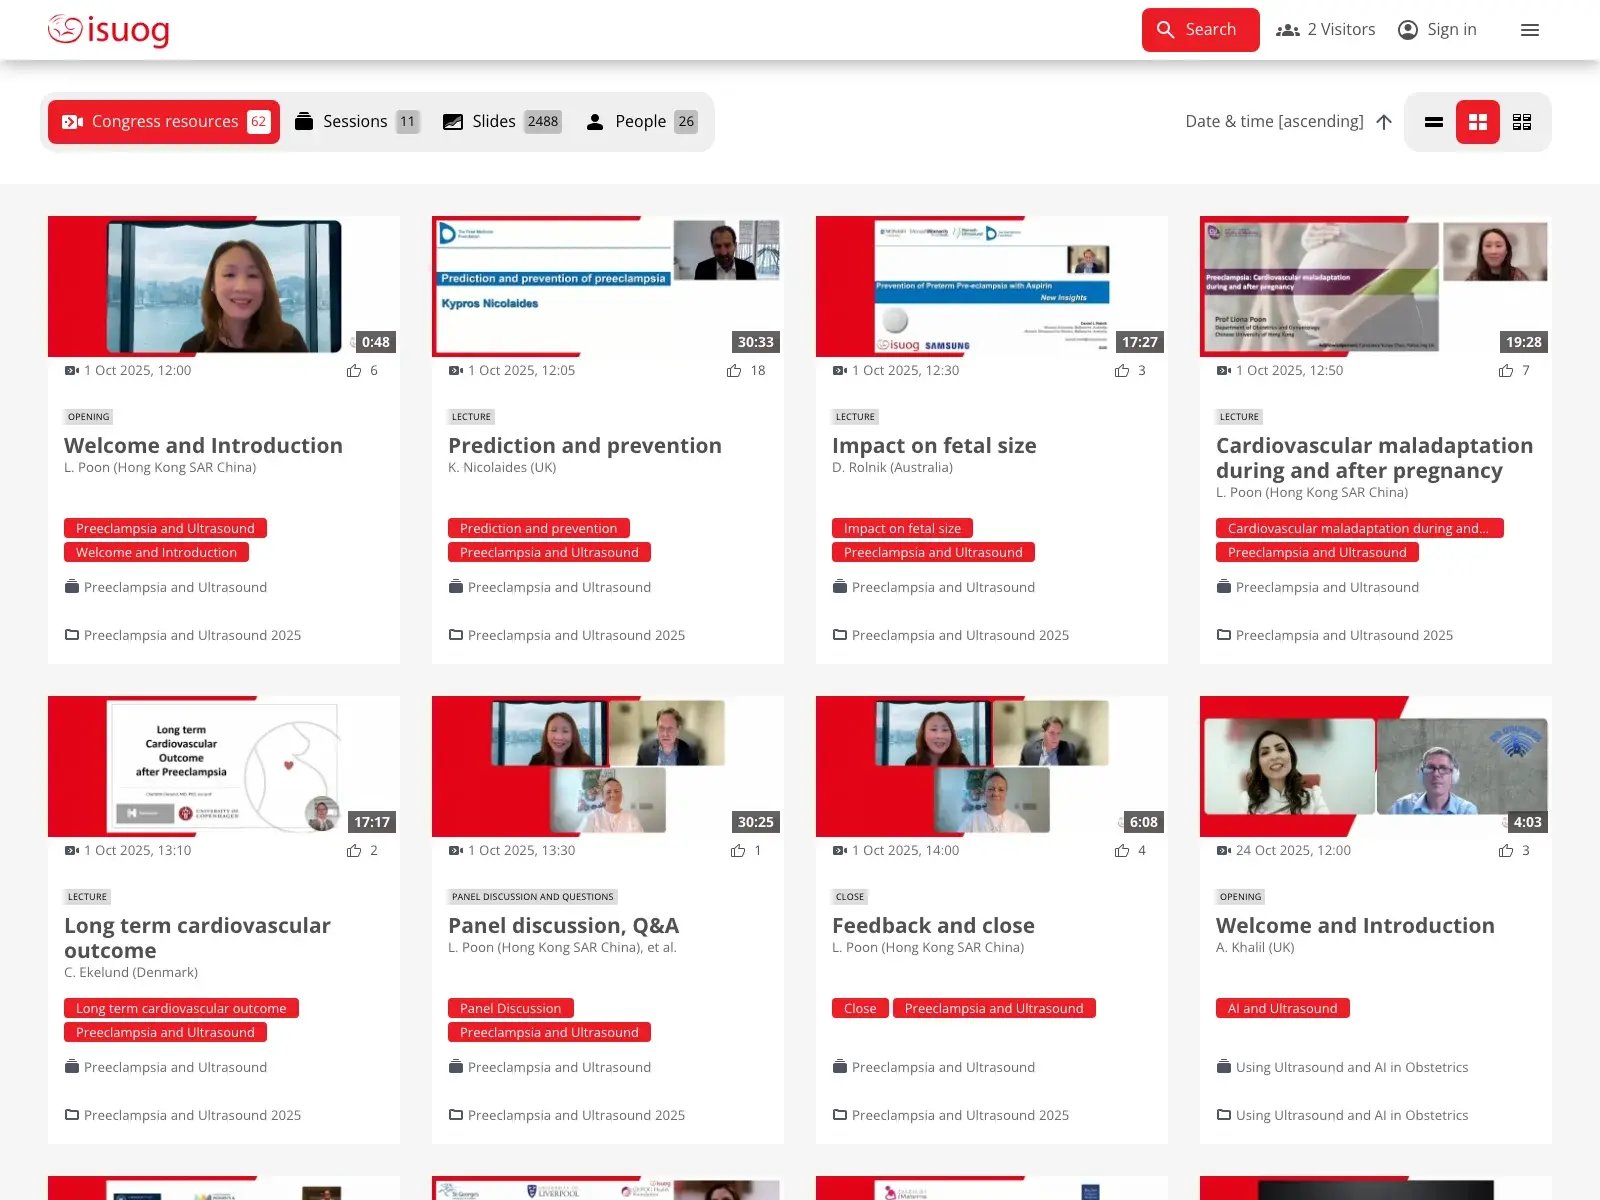Image resolution: width=1600 pixels, height=1200 pixels.
Task: Switch to the People tab
Action: point(641,122)
